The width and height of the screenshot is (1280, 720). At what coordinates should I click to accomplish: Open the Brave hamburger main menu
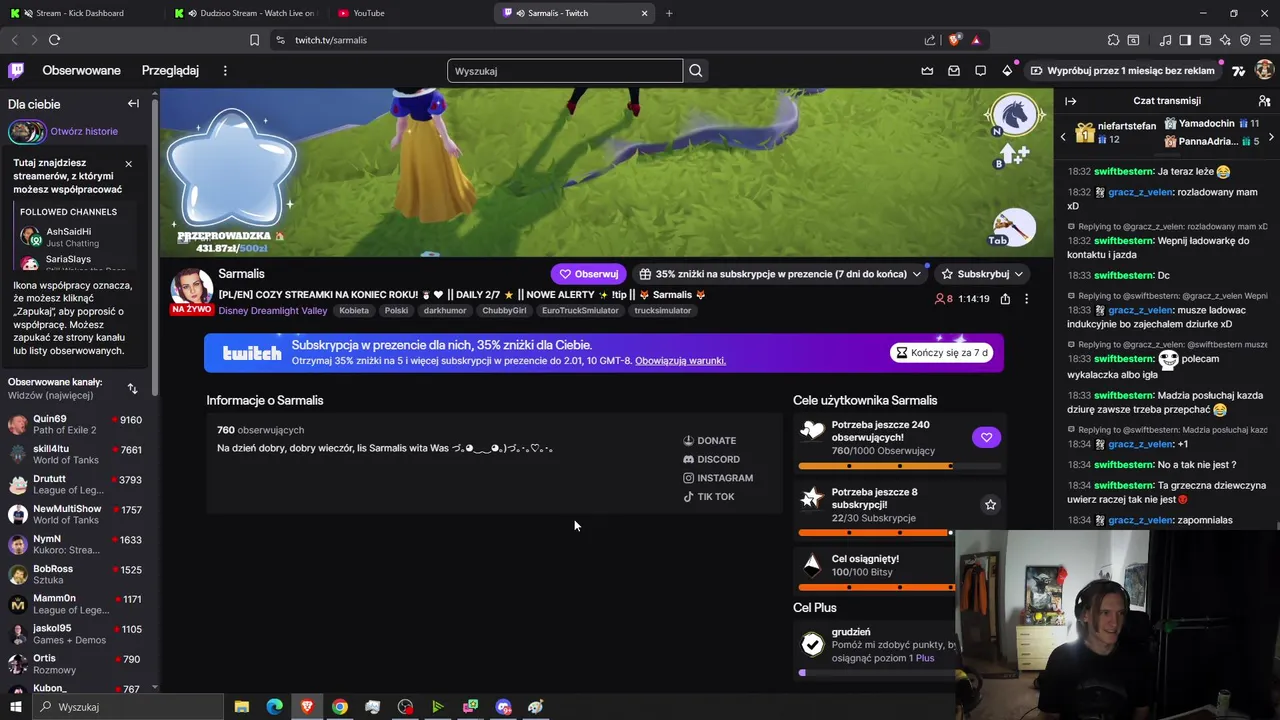pos(1265,40)
